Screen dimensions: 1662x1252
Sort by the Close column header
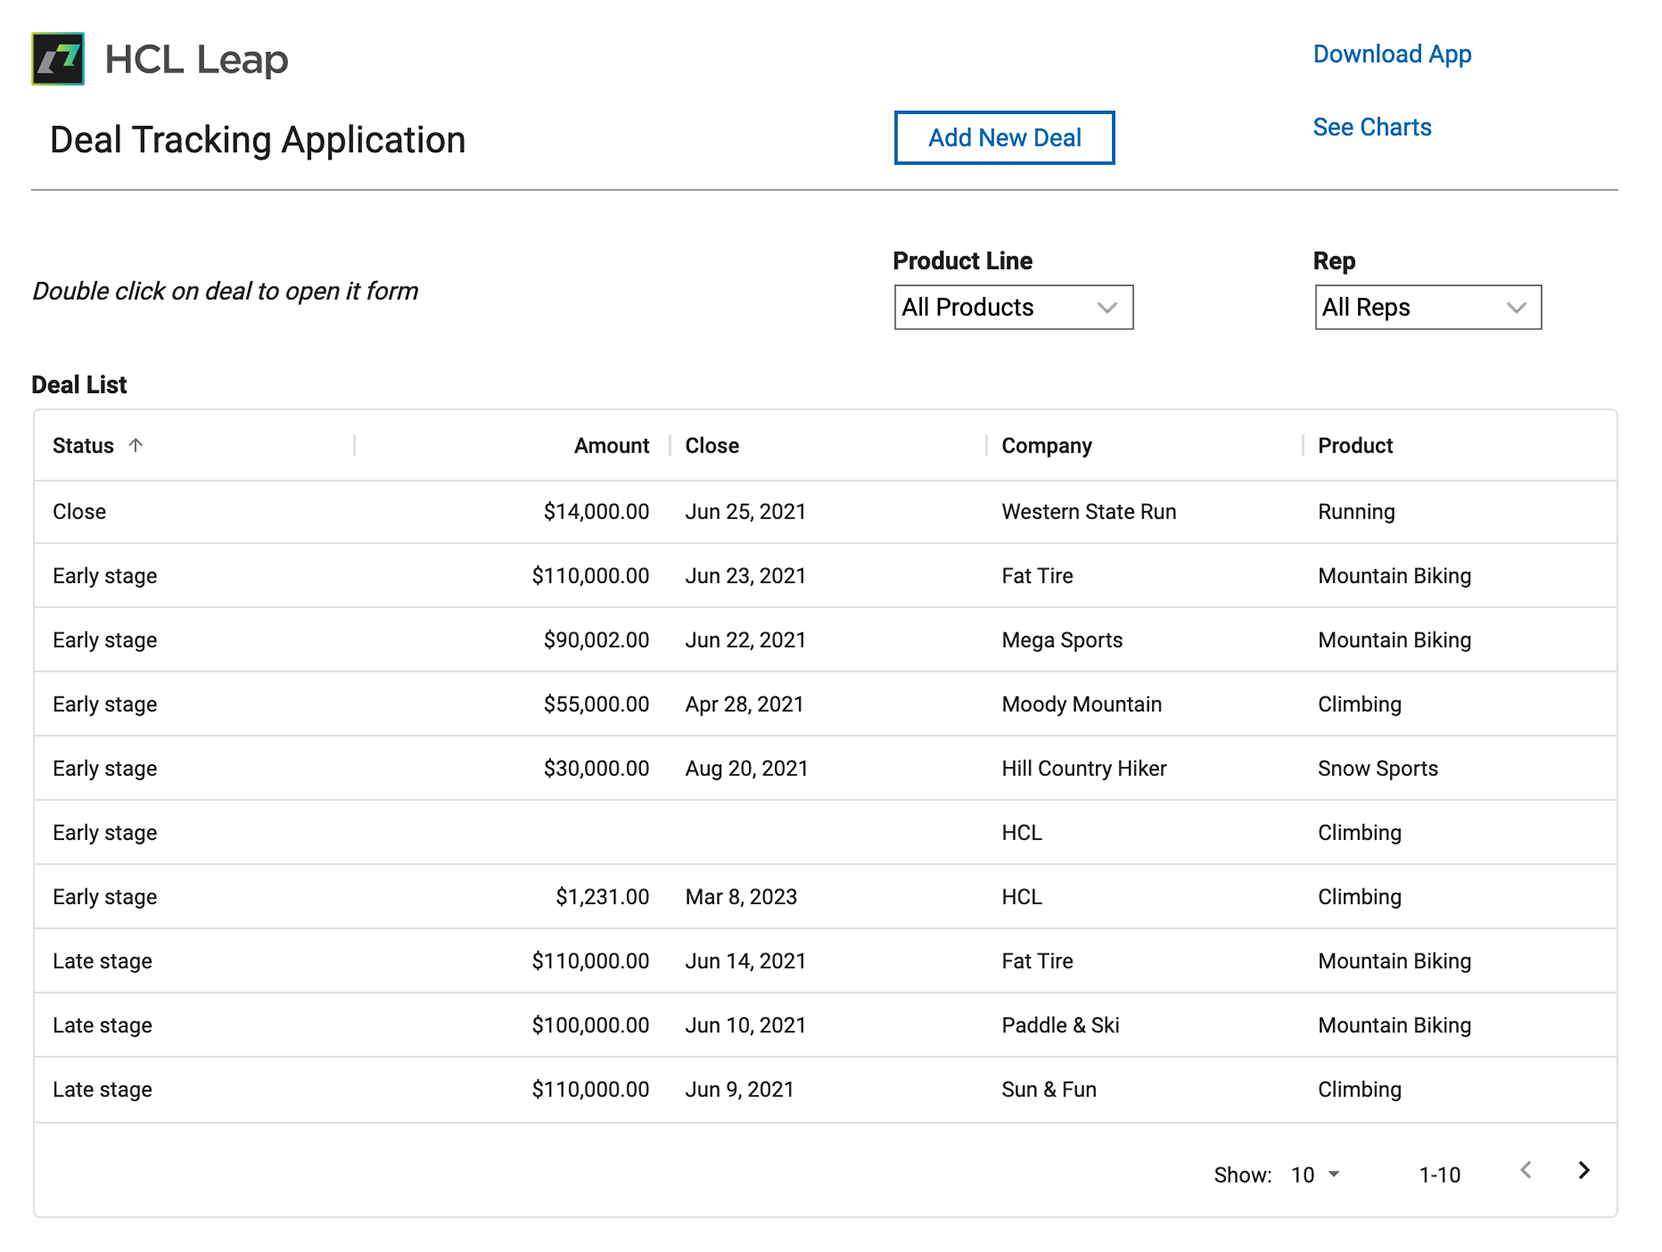point(712,445)
